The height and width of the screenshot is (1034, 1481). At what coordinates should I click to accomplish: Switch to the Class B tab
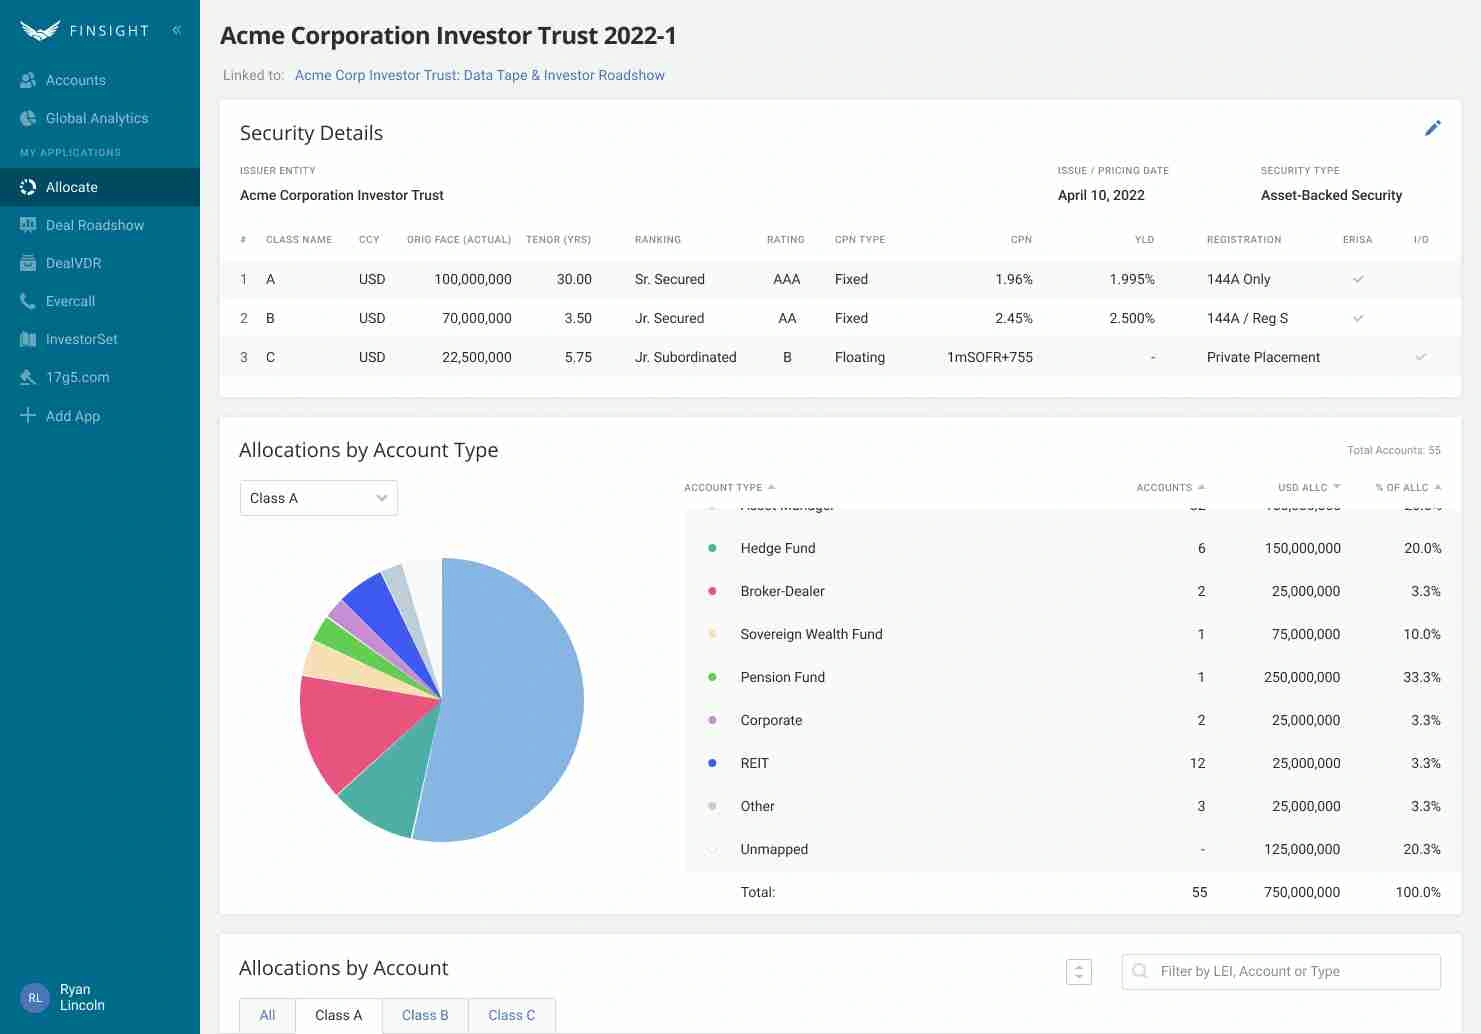[425, 1015]
